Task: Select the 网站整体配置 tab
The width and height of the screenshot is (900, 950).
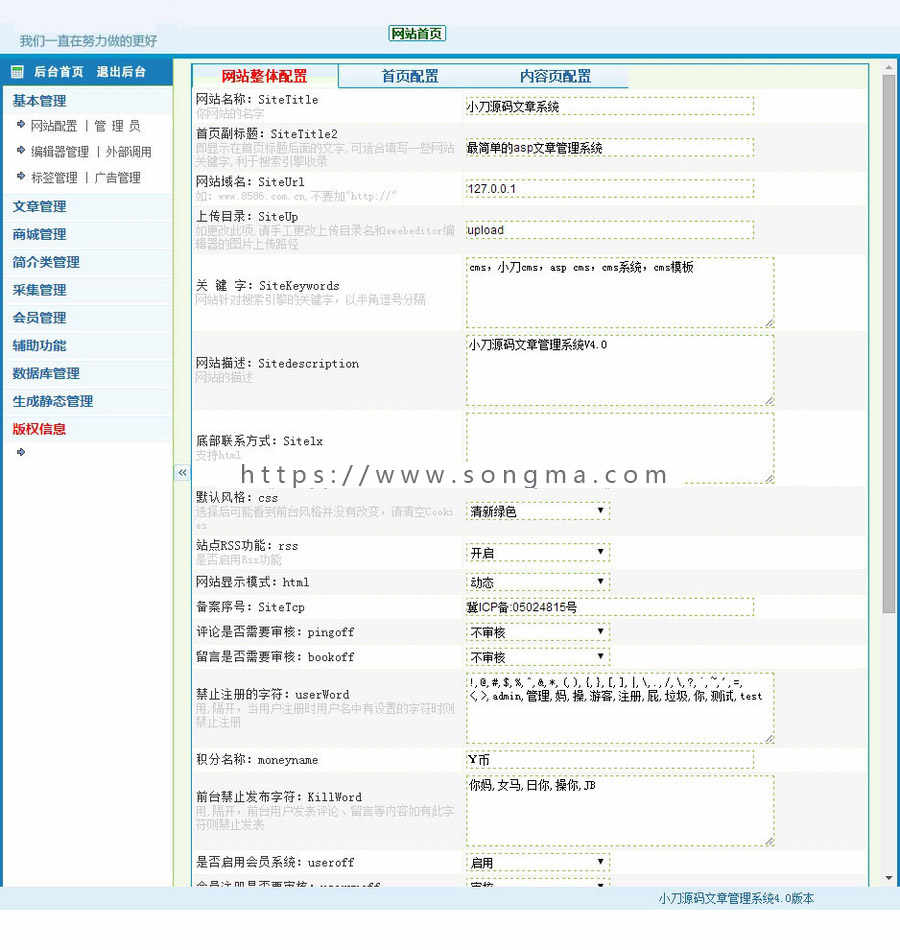Action: click(x=264, y=76)
